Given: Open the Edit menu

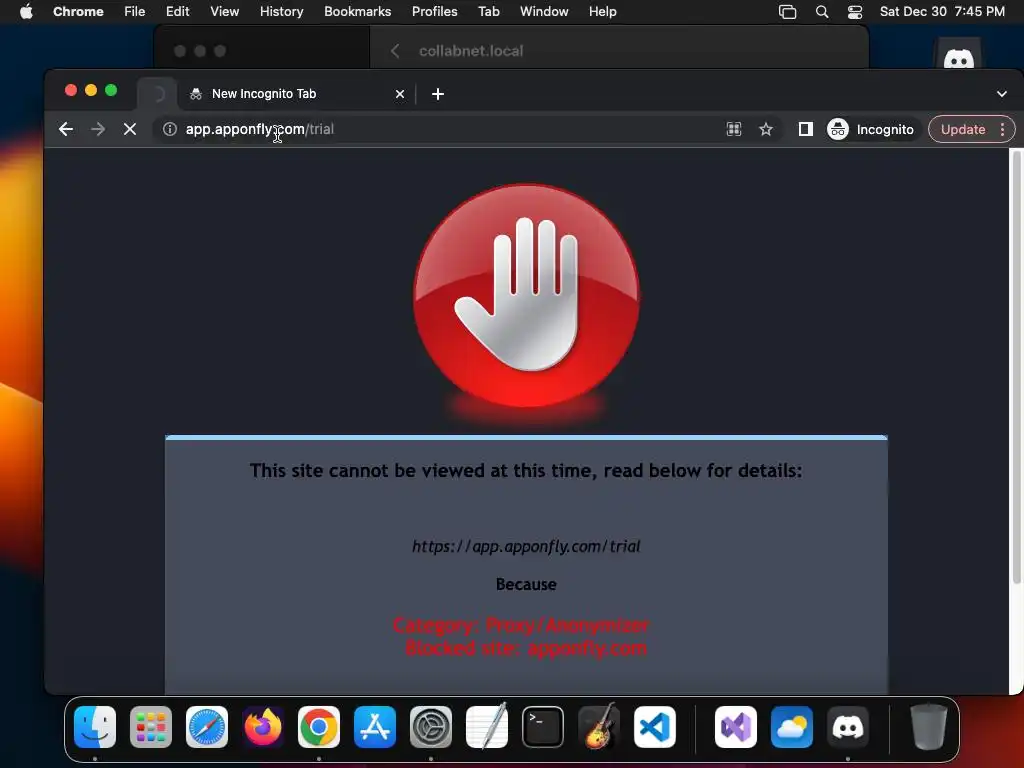Looking at the screenshot, I should [x=178, y=12].
